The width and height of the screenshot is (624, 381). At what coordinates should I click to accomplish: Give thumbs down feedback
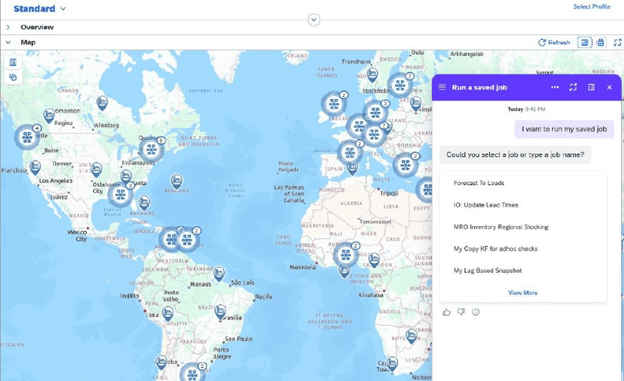click(461, 312)
